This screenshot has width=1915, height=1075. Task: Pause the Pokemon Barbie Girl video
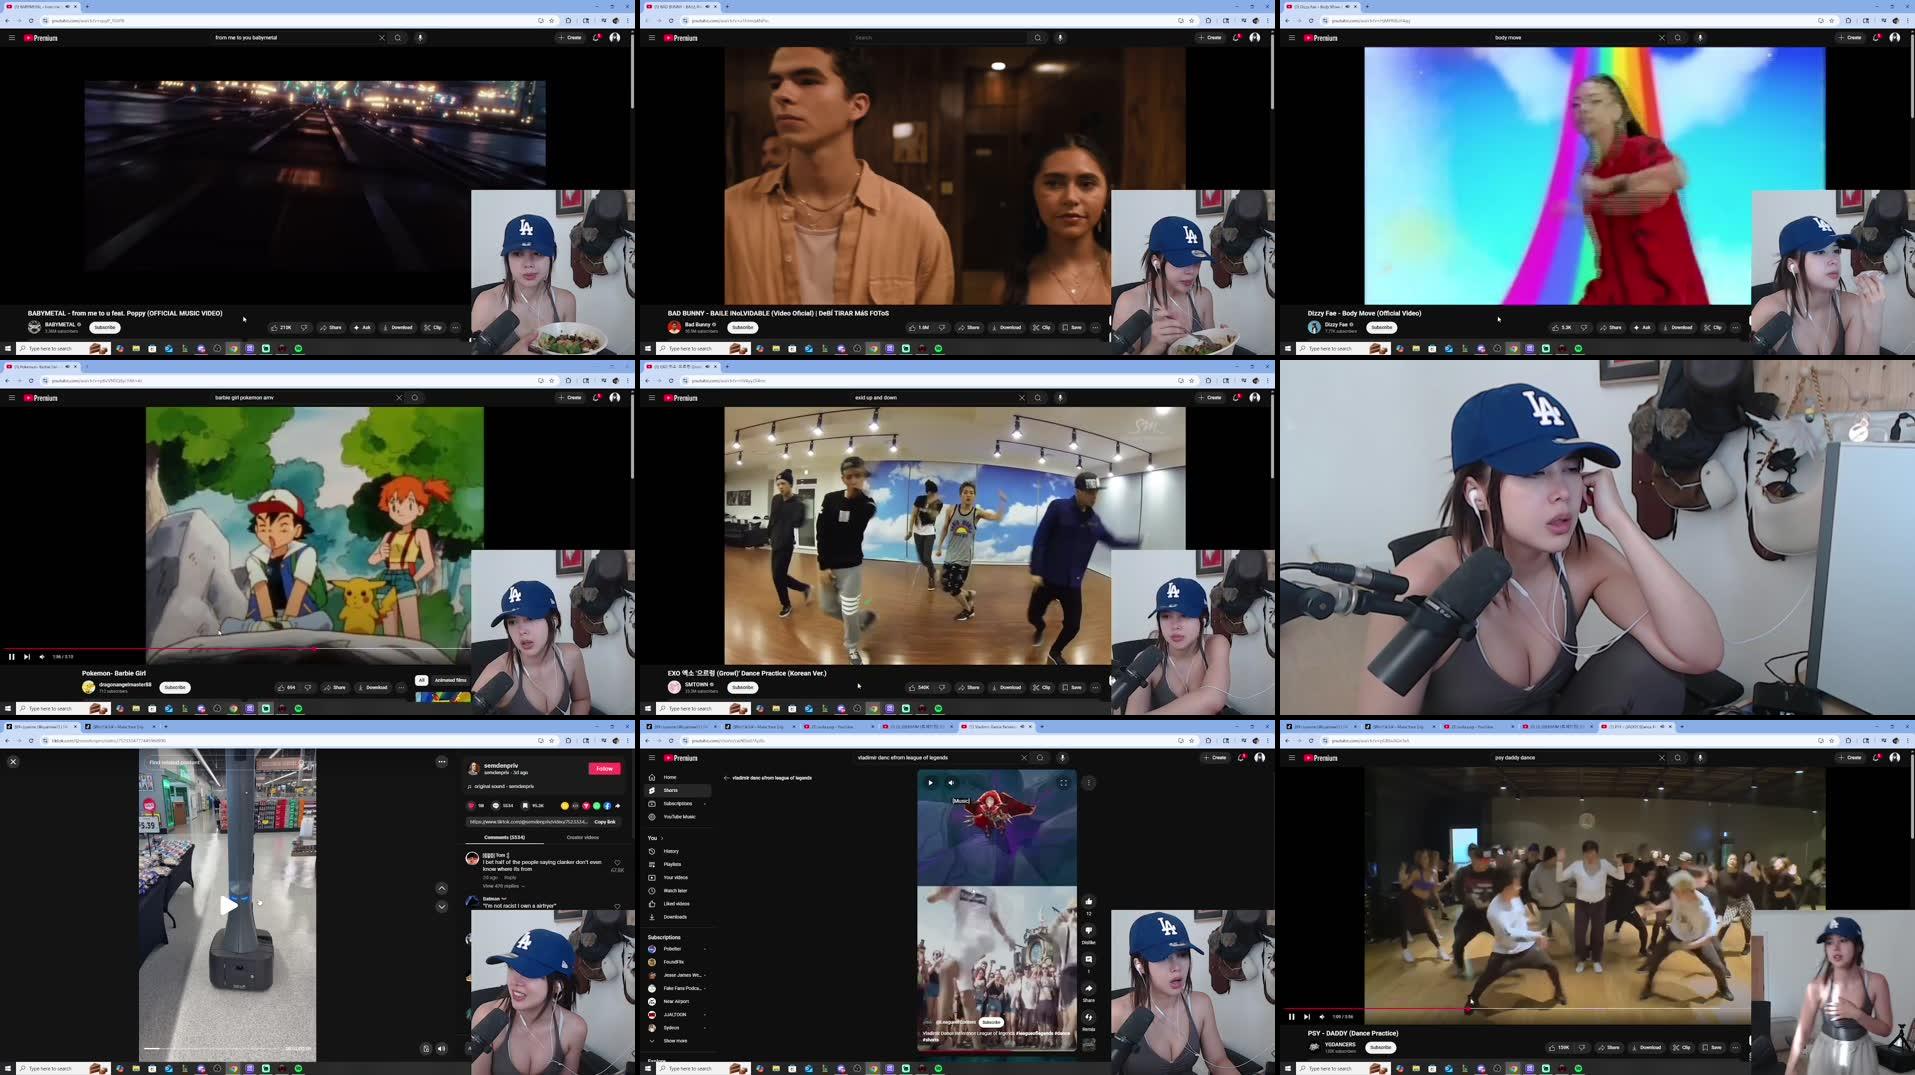[x=12, y=657]
